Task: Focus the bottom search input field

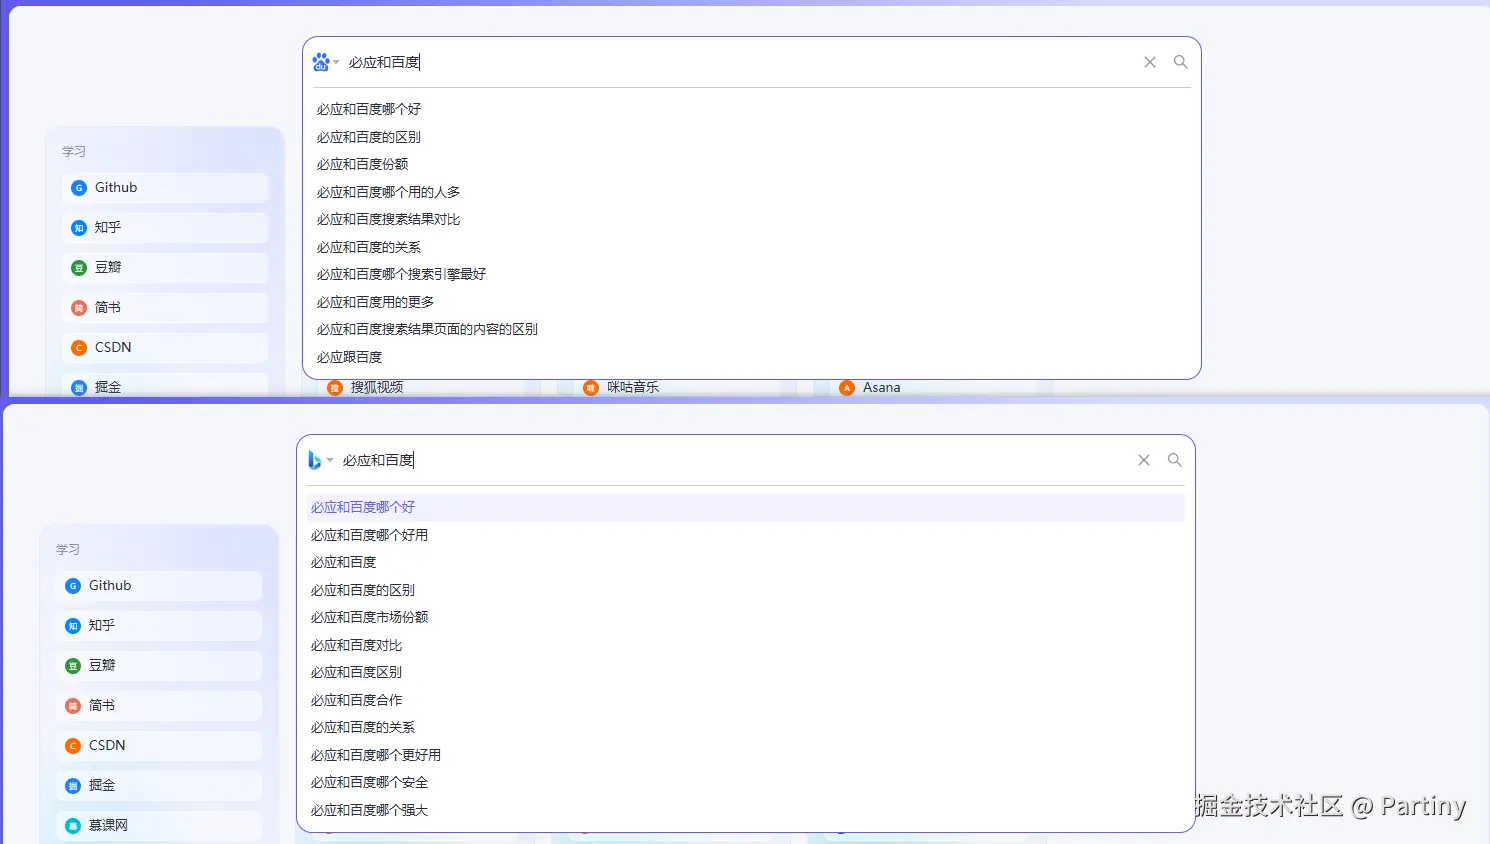Action: (x=734, y=460)
